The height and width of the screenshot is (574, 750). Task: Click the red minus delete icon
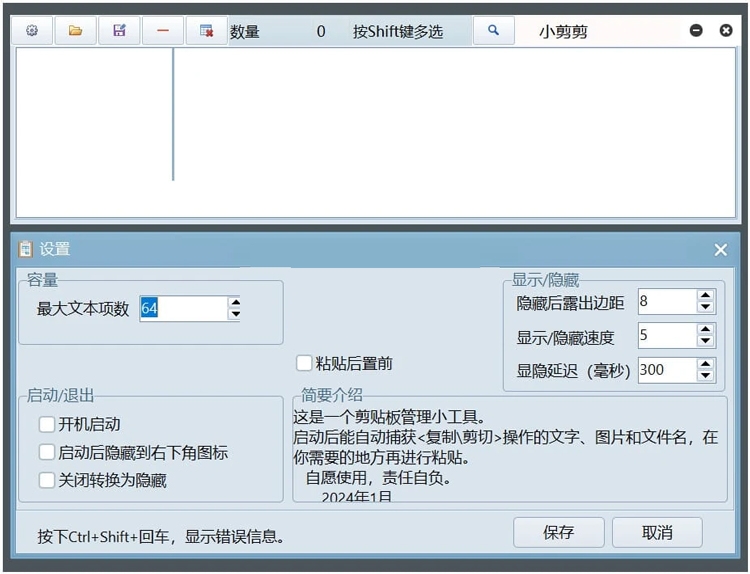pyautogui.click(x=163, y=31)
